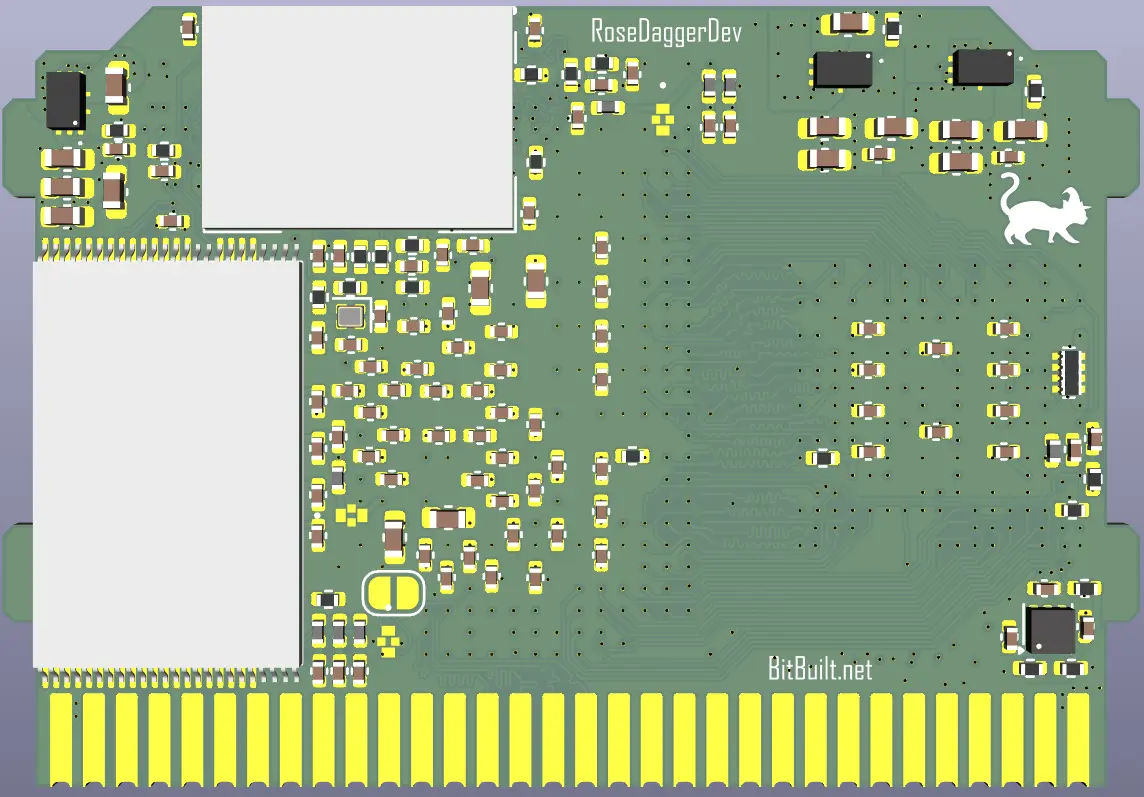The width and height of the screenshot is (1144, 797).
Task: Click the grey square crystal component
Action: click(x=350, y=316)
